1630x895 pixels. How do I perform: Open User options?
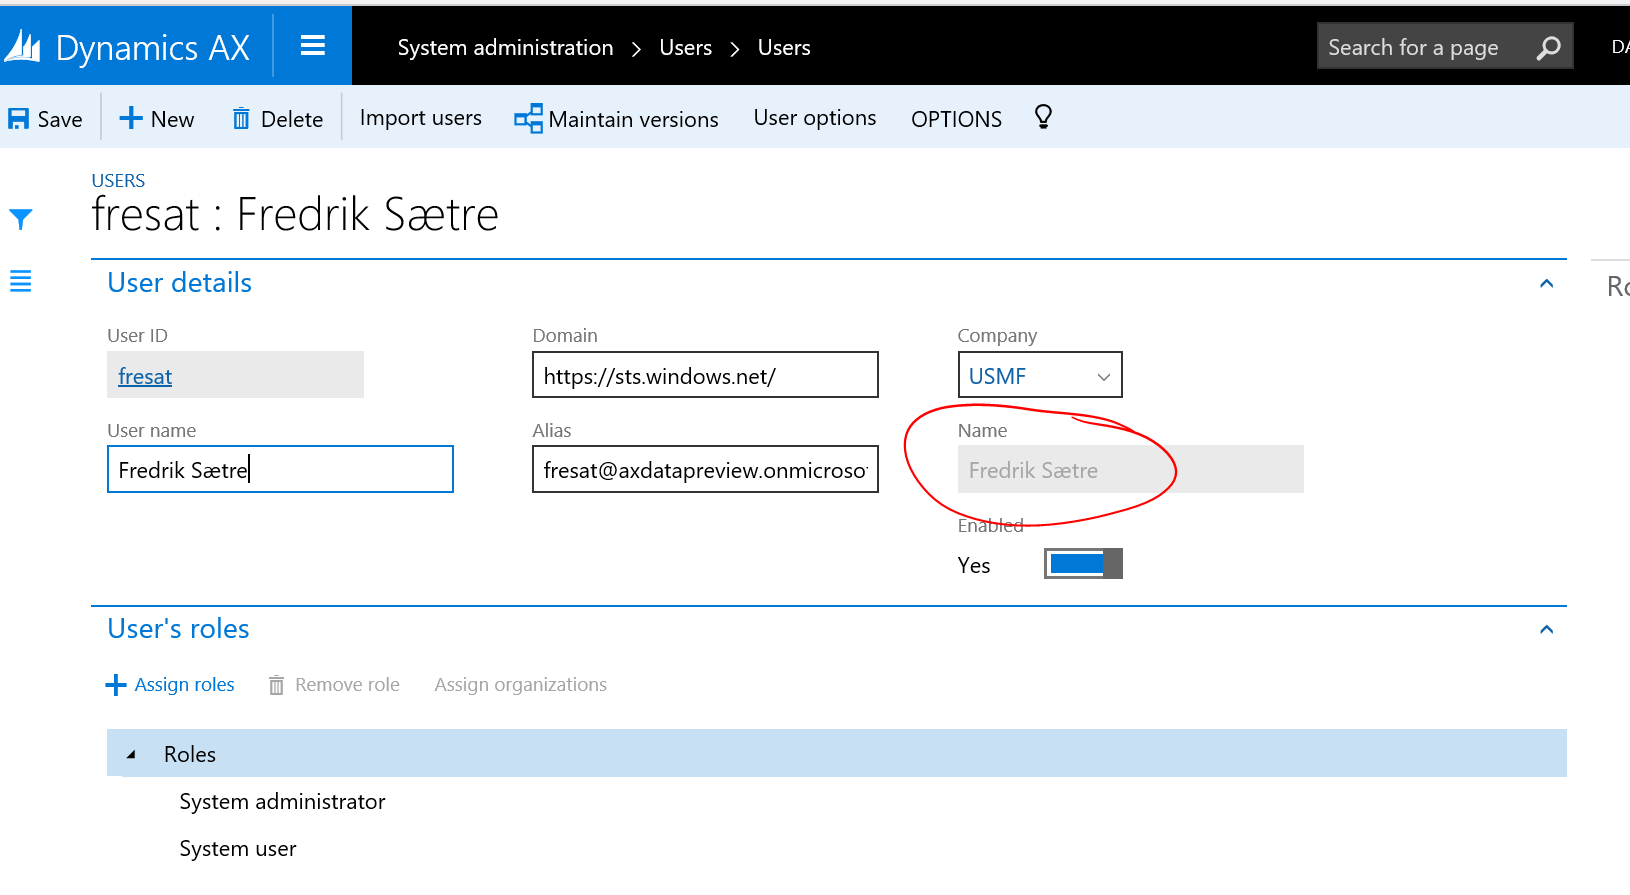coord(815,118)
